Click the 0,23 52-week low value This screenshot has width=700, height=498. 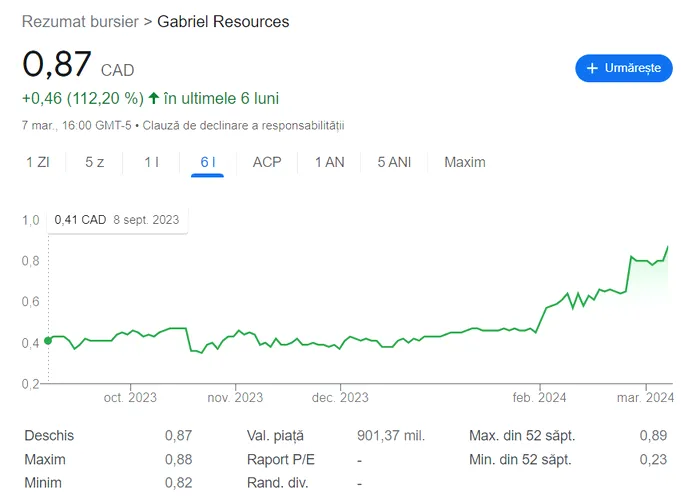click(653, 459)
